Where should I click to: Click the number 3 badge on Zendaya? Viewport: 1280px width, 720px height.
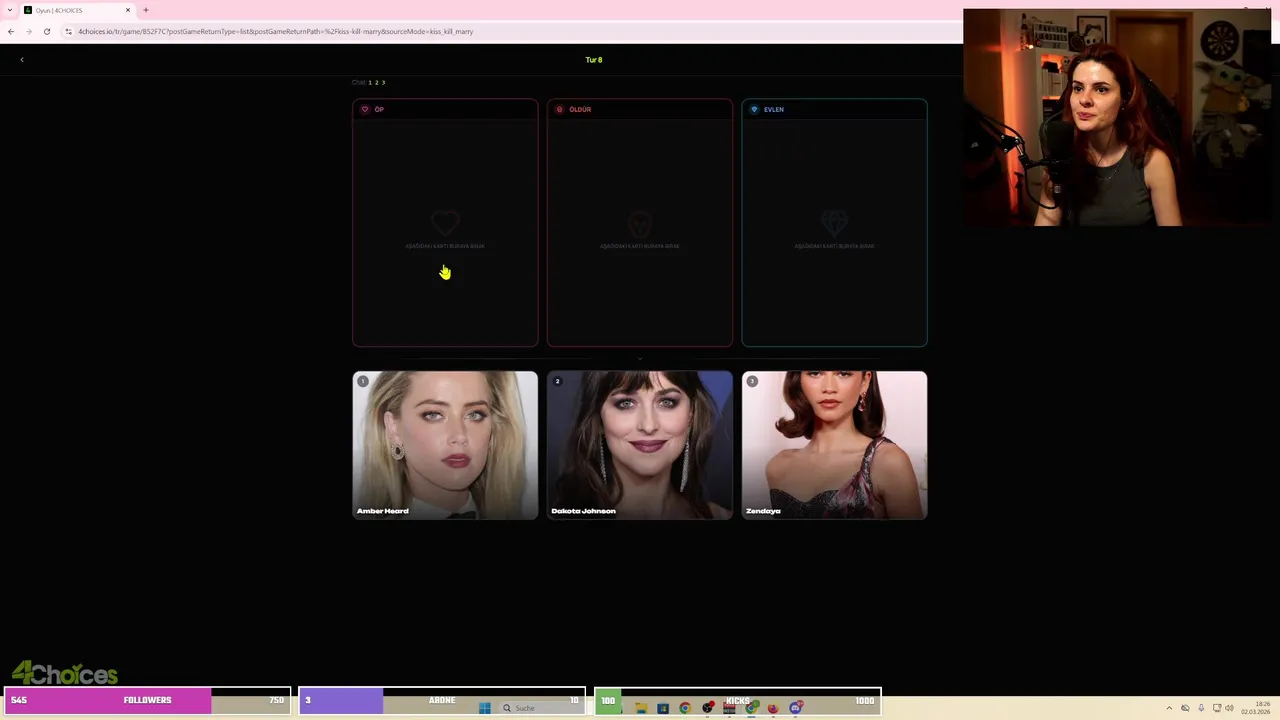click(752, 381)
